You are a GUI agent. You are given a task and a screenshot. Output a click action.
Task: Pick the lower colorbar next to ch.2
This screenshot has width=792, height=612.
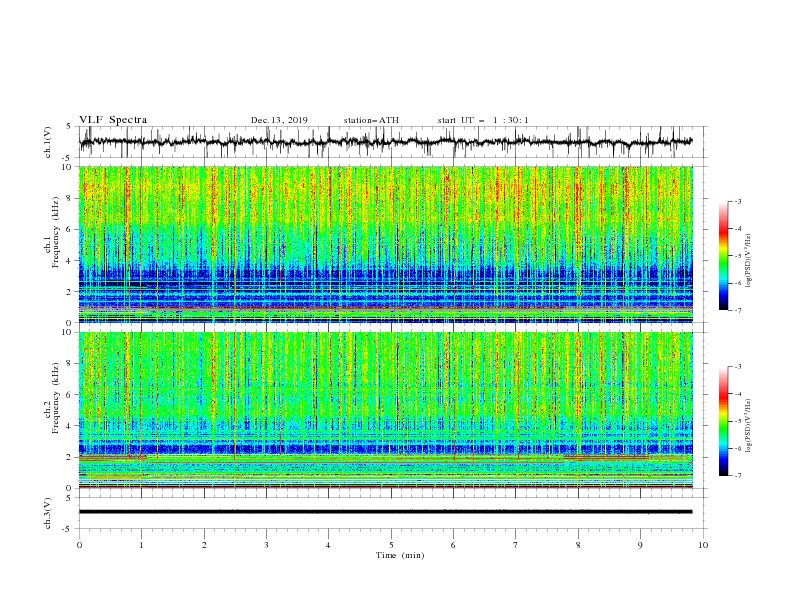tap(723, 421)
